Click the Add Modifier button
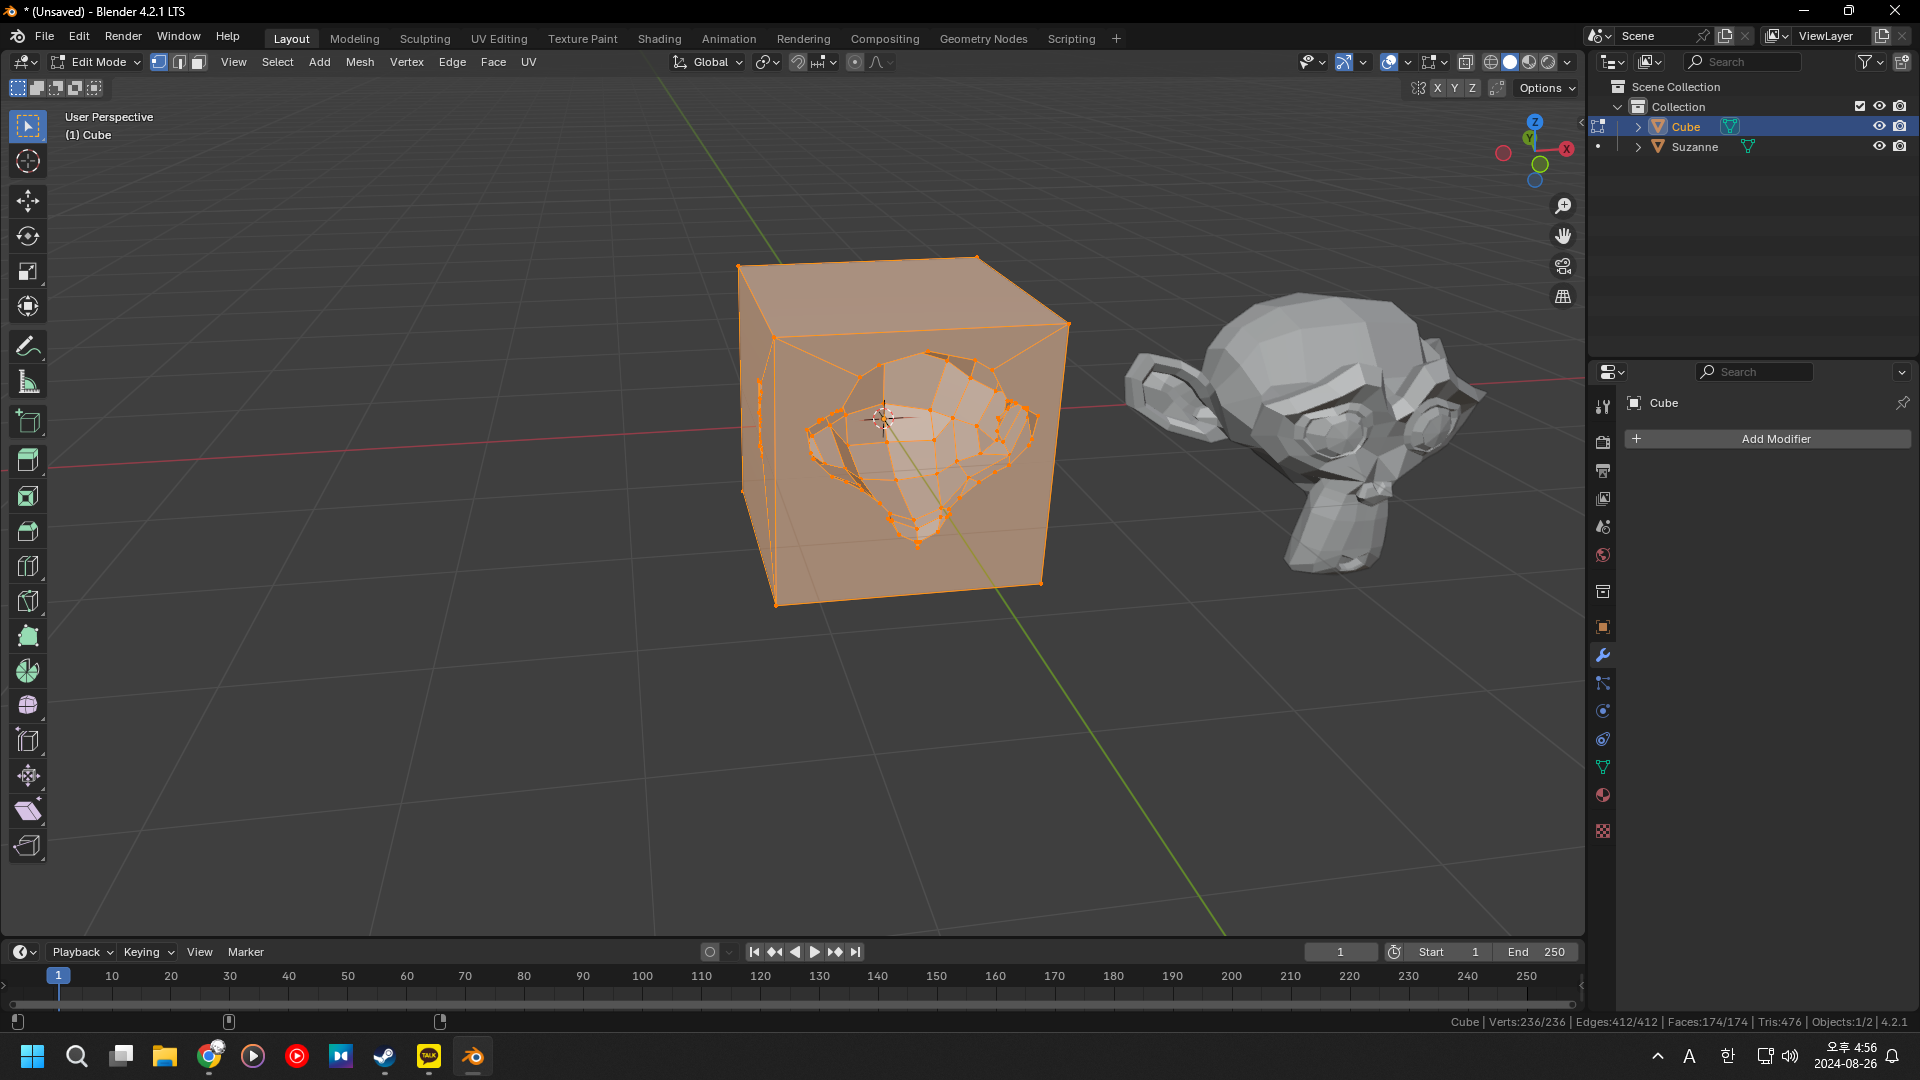 click(x=1767, y=439)
